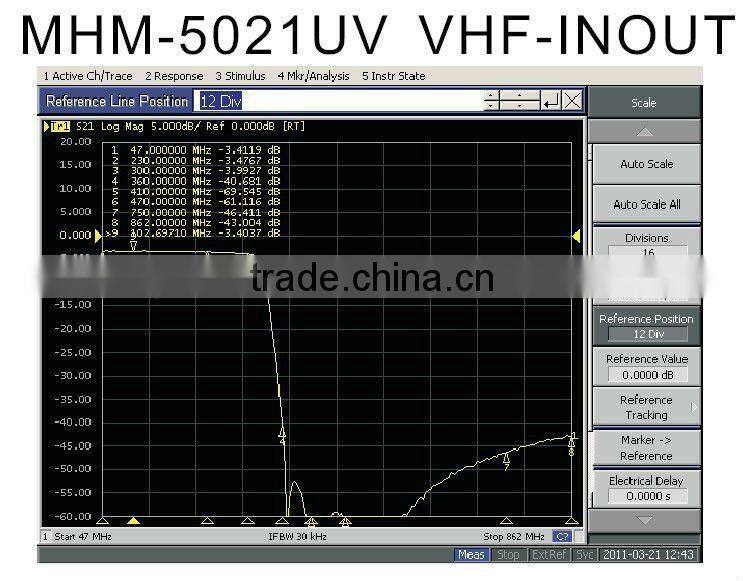Select marker 4 on the trace slope

click(x=282, y=433)
